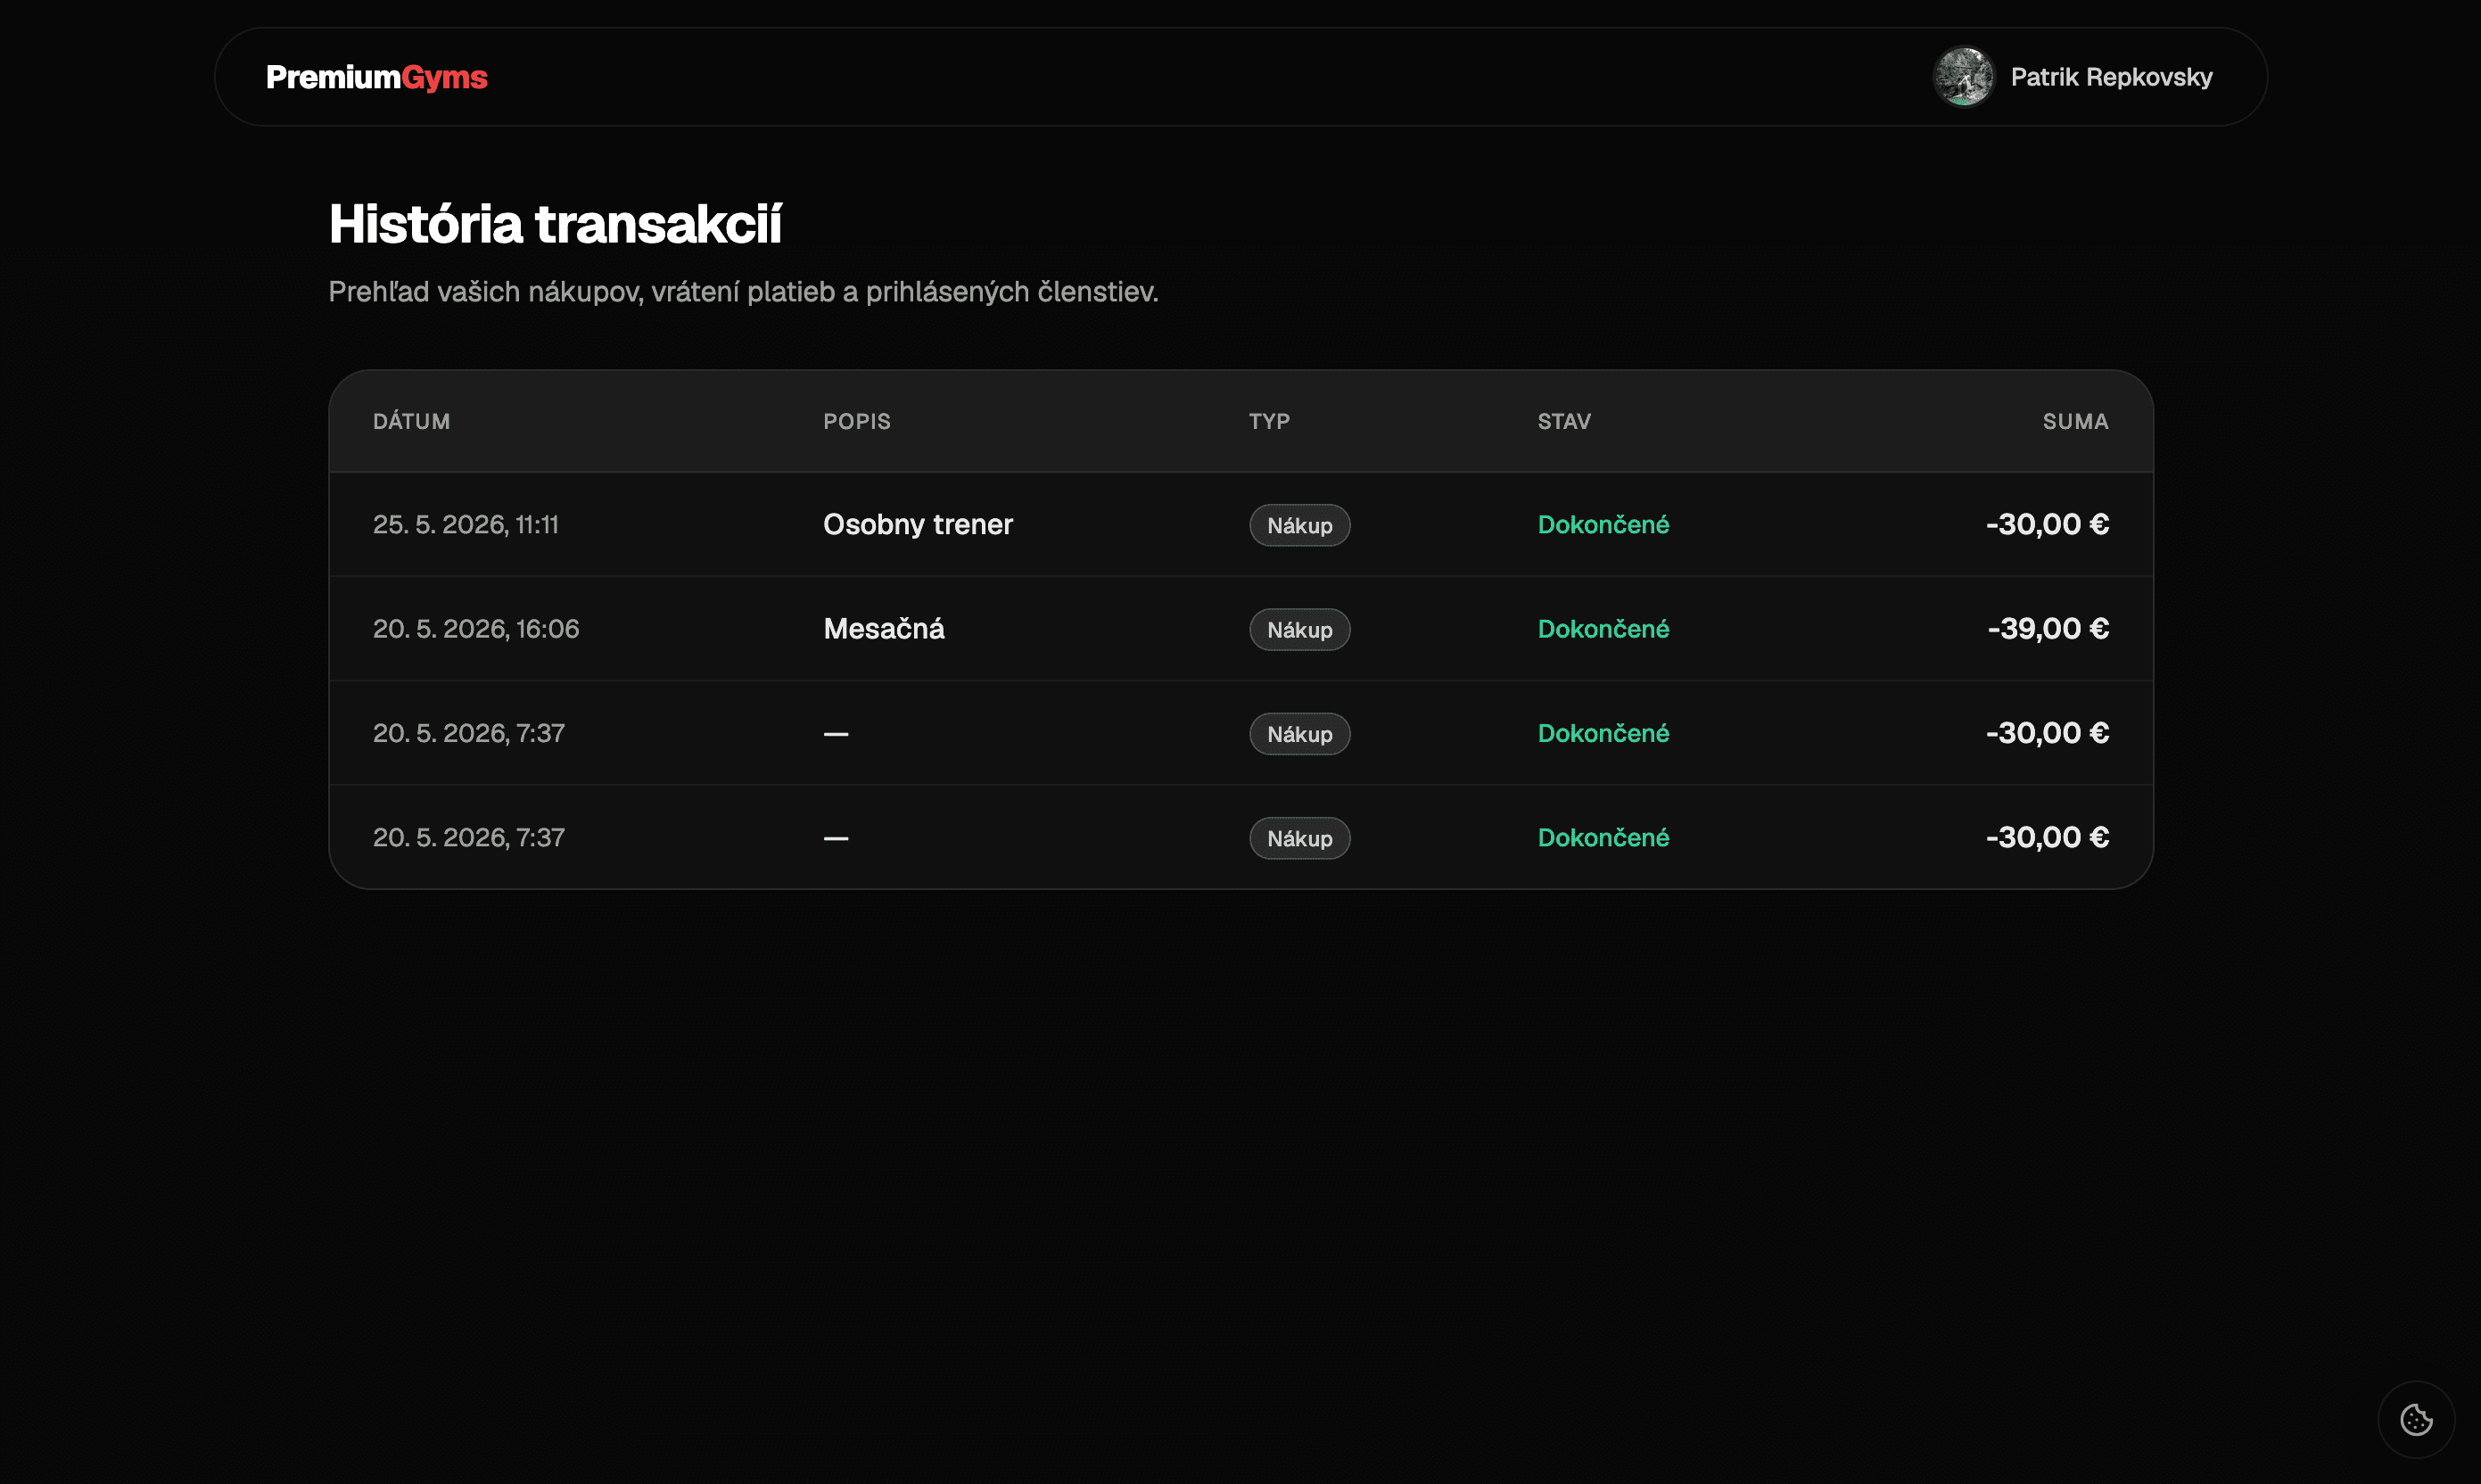Screen dimensions: 2481x1484
Task: Select the Dátum column header
Action: tap(411, 421)
